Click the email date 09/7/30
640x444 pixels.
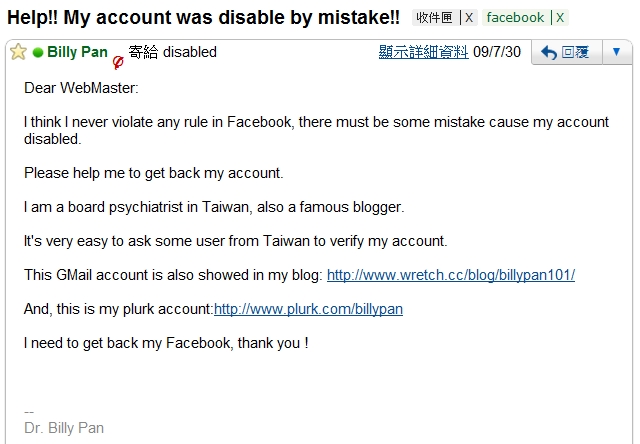point(497,52)
